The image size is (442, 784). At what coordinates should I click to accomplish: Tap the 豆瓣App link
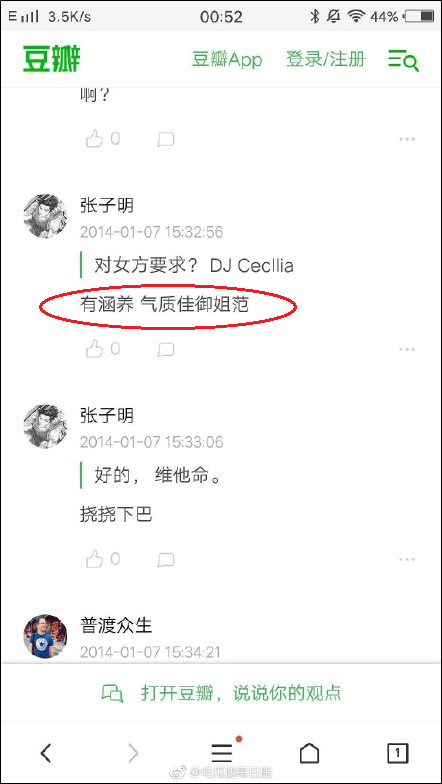(x=227, y=60)
